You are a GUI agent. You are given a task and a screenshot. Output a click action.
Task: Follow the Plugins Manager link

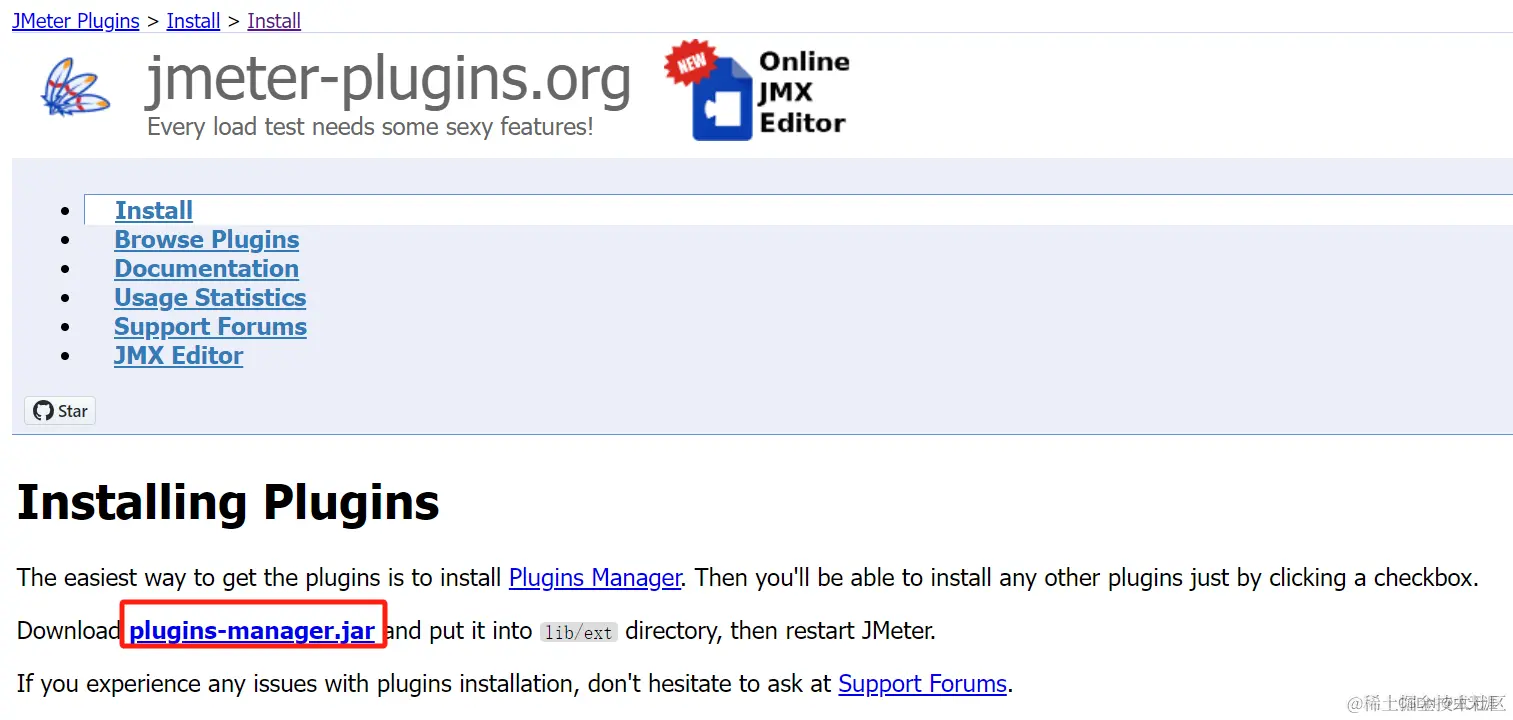click(x=595, y=577)
